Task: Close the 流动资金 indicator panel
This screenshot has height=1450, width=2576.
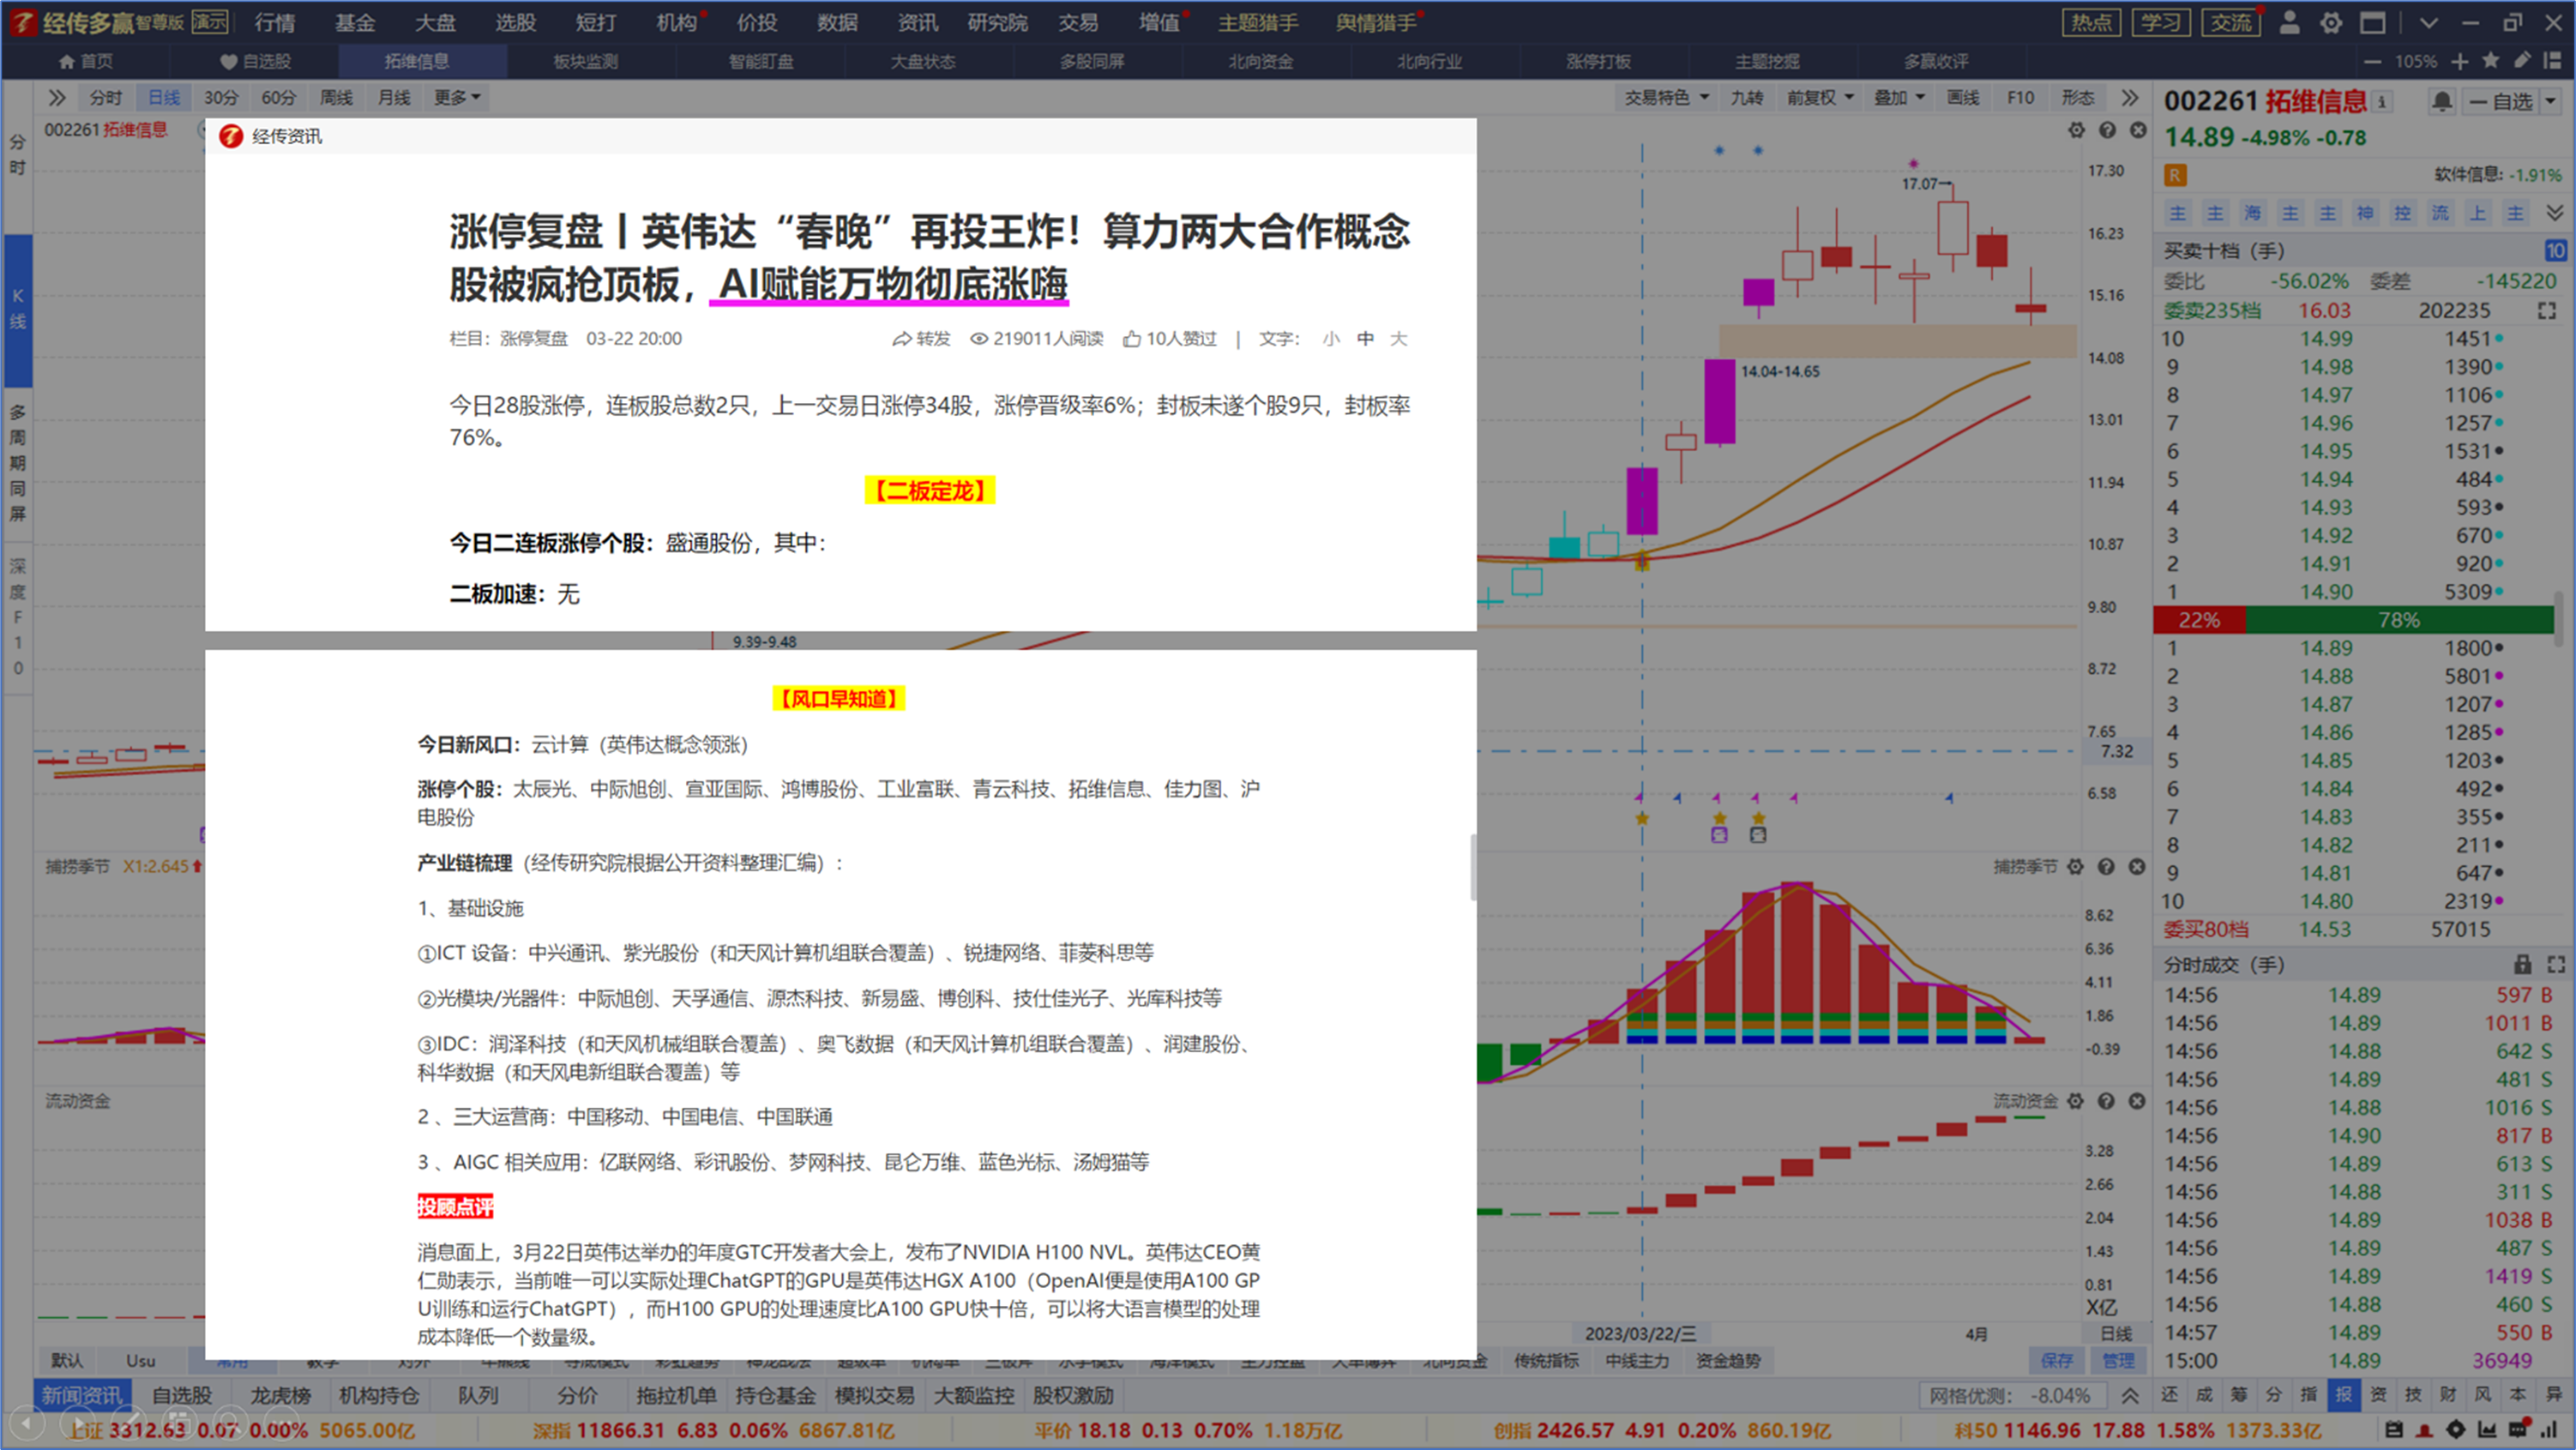Action: [2137, 1100]
